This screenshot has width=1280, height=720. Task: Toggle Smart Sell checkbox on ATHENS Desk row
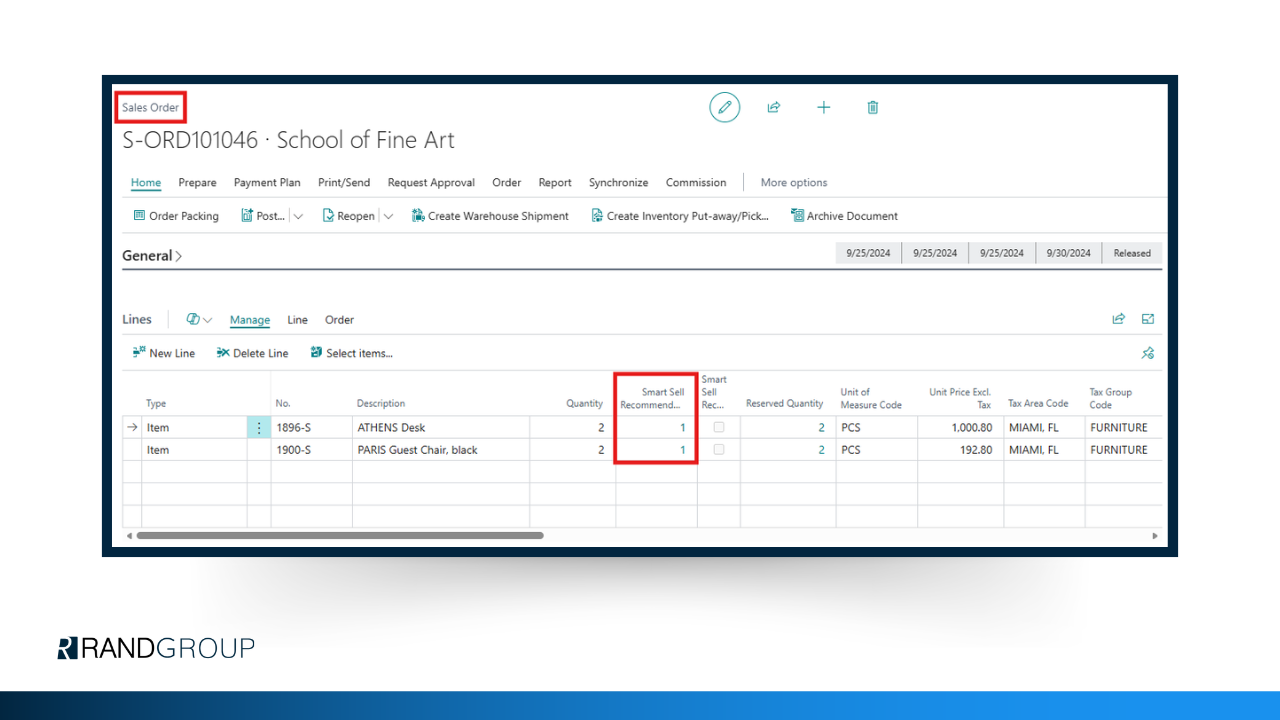pyautogui.click(x=718, y=427)
